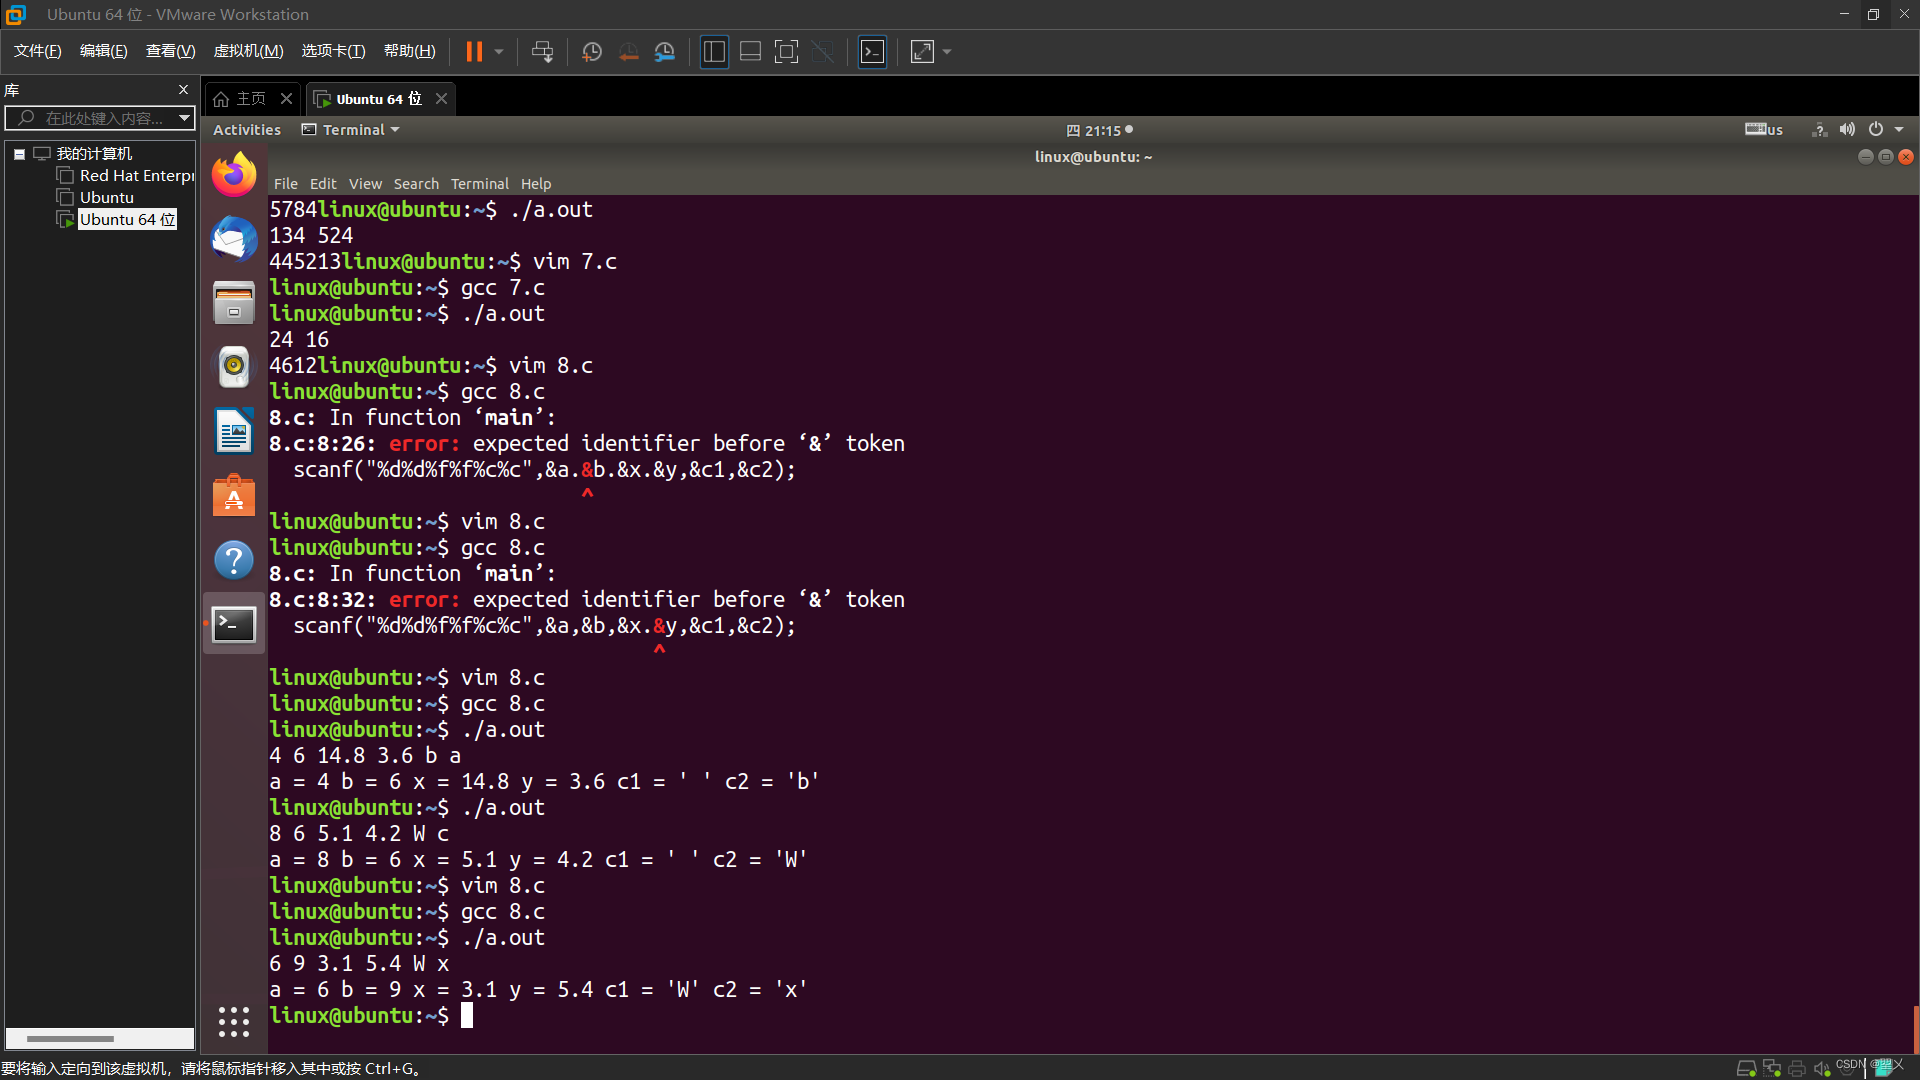Open Ubuntu Software from the dock
The height and width of the screenshot is (1080, 1920).
[233, 495]
